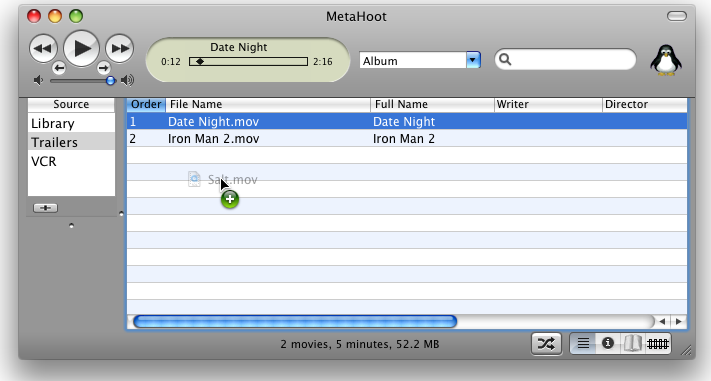Click the Full Name cell Iron Man 2
The image size is (711, 381).
pos(404,138)
